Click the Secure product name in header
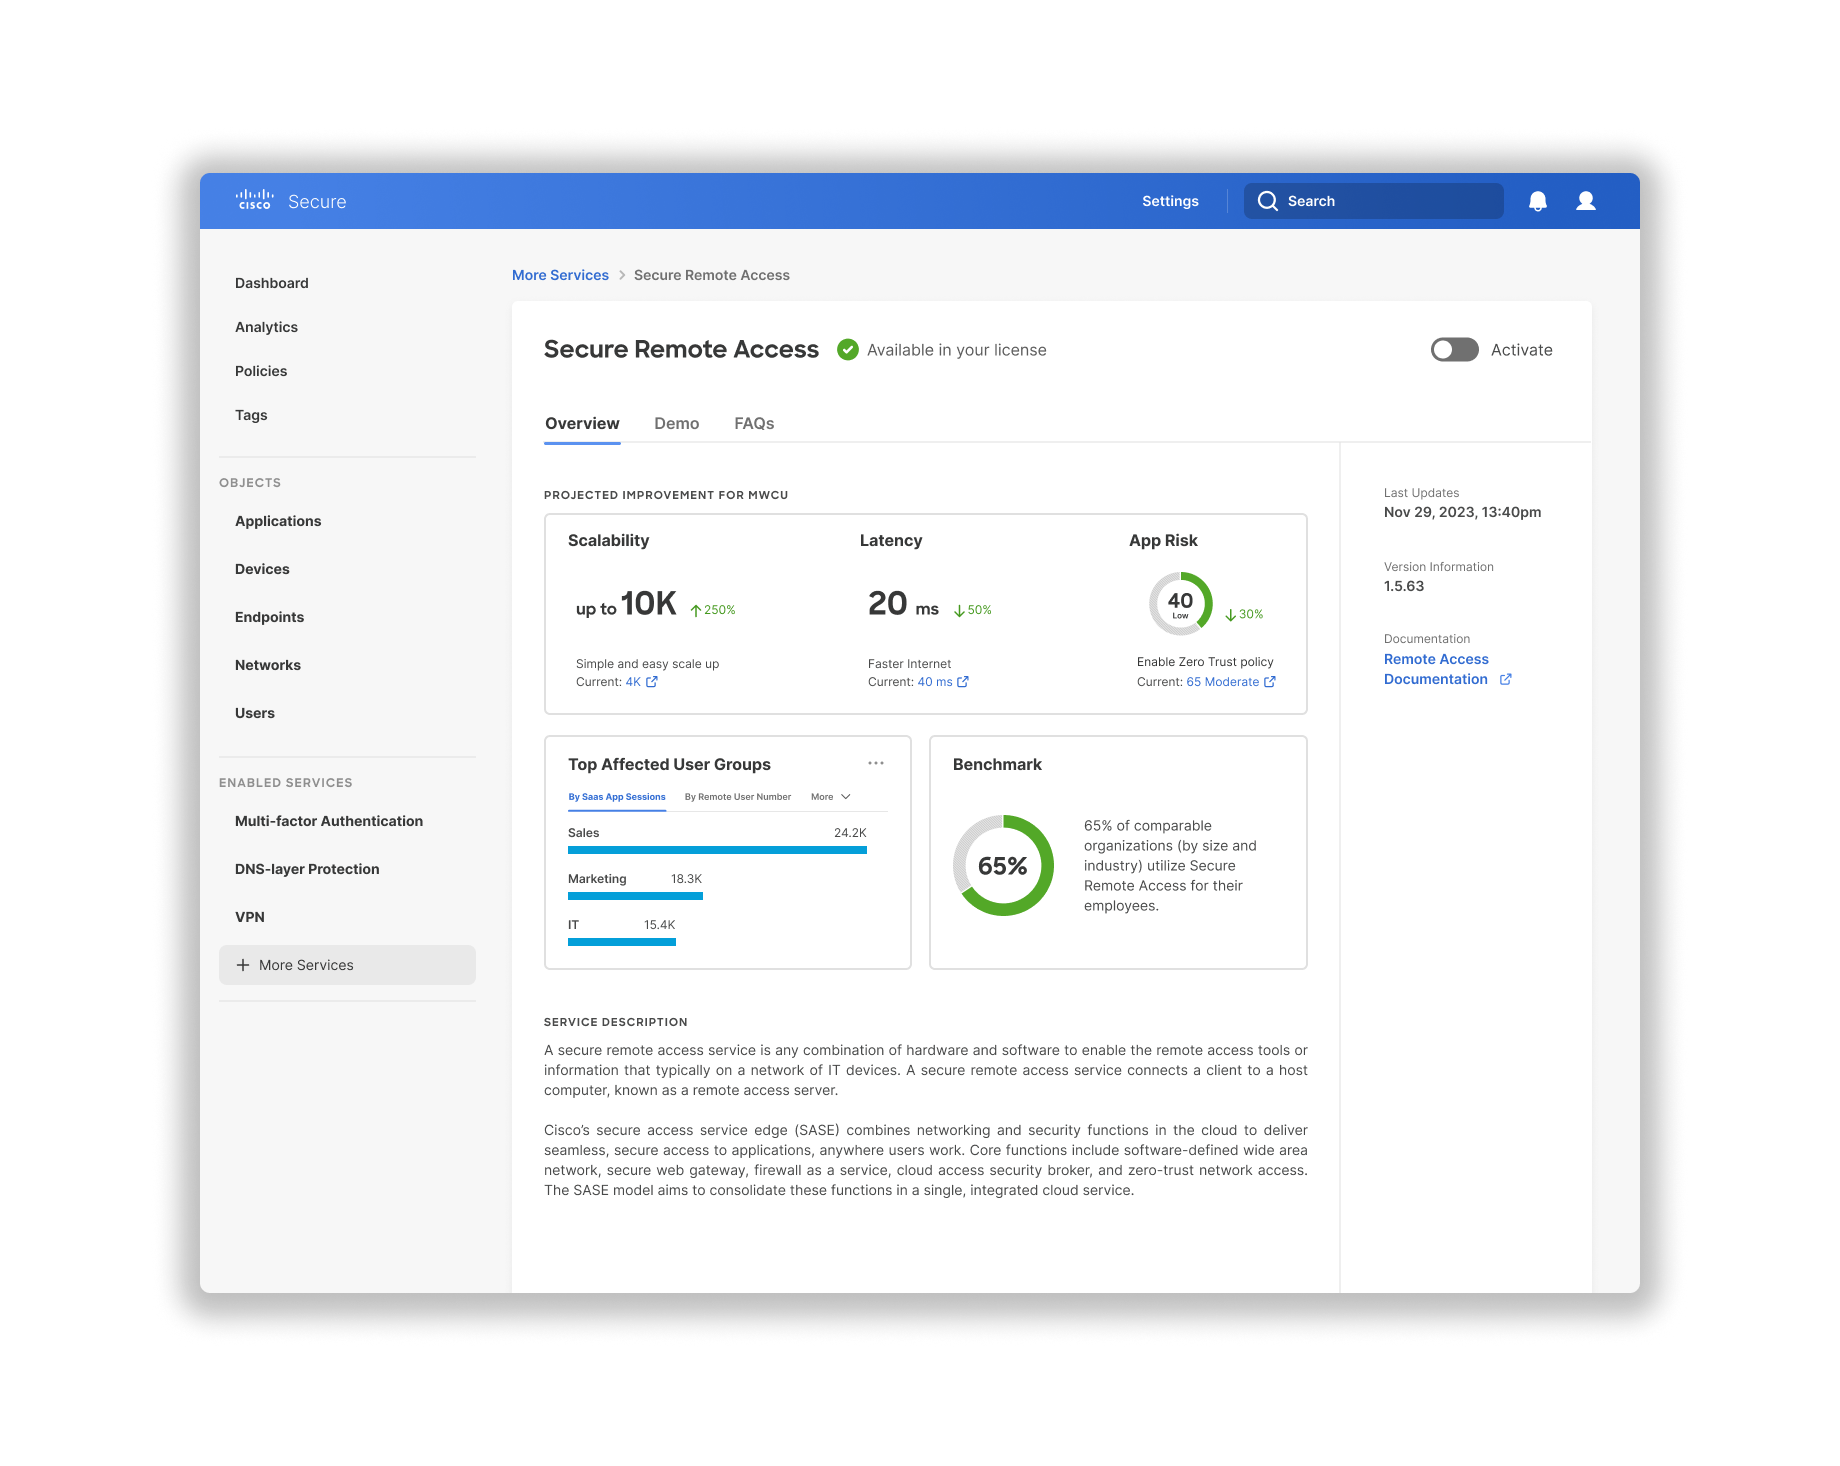Image resolution: width=1840 pixels, height=1466 pixels. click(317, 201)
